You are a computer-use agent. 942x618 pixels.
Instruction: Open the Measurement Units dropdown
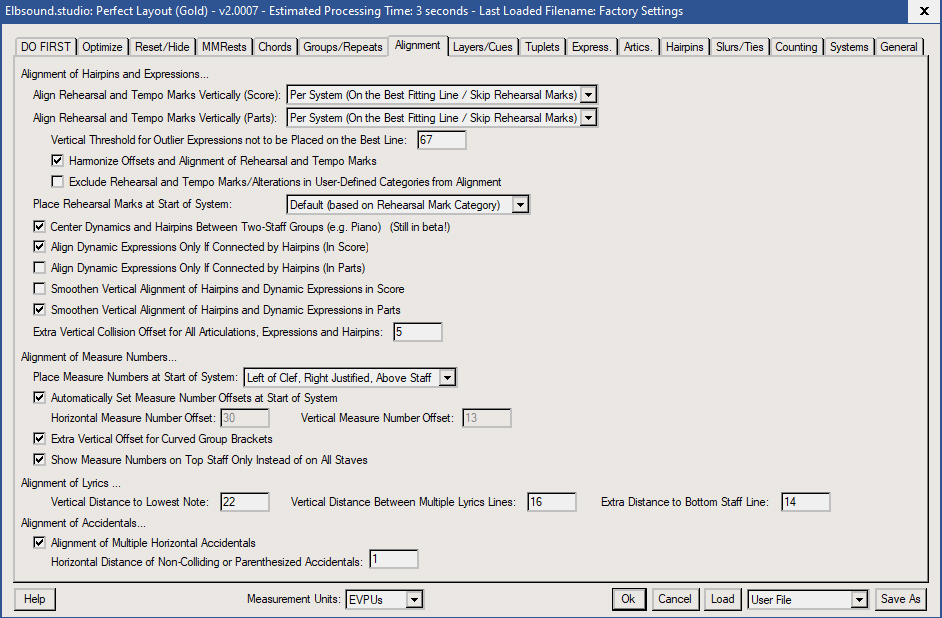(414, 599)
